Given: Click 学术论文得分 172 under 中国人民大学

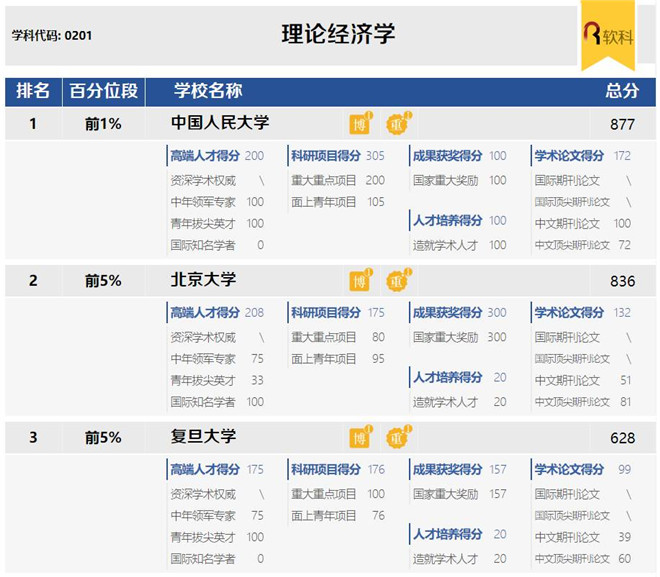Looking at the screenshot, I should coord(583,156).
